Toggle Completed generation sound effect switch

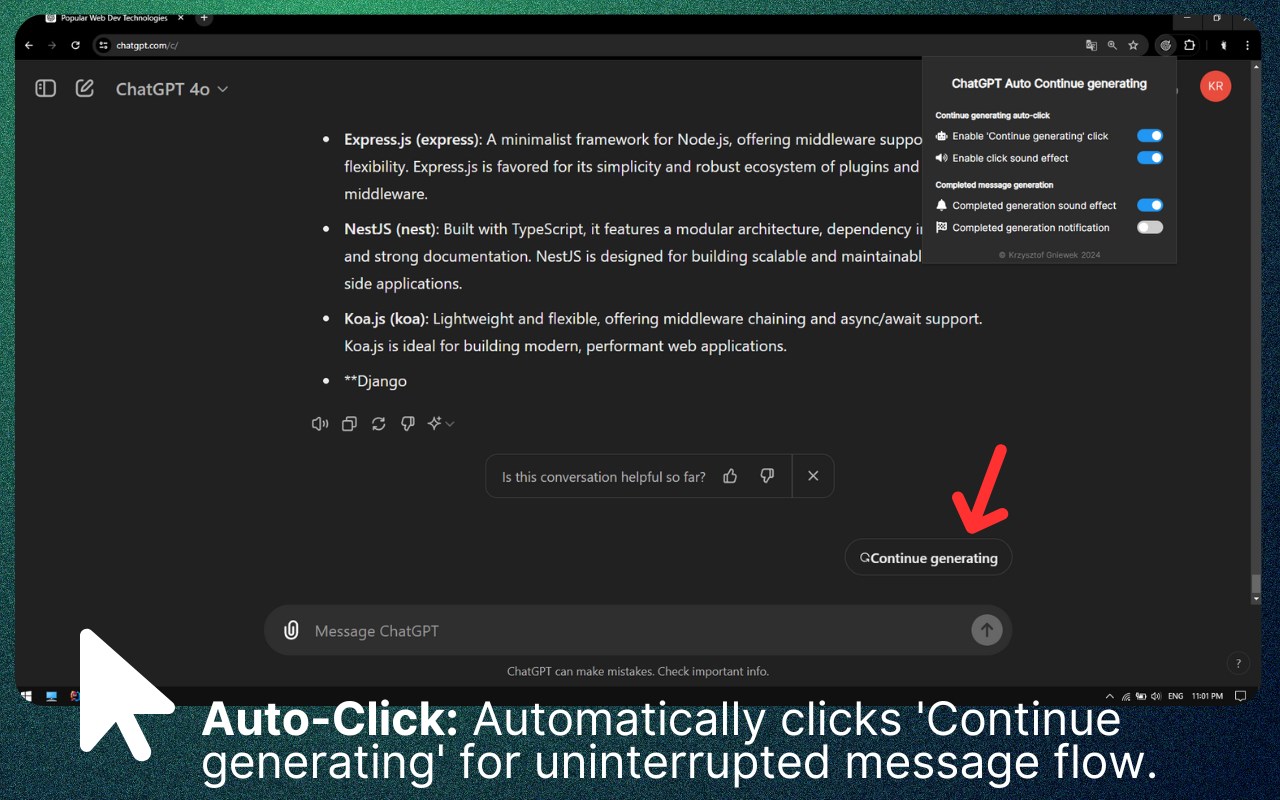[1150, 205]
